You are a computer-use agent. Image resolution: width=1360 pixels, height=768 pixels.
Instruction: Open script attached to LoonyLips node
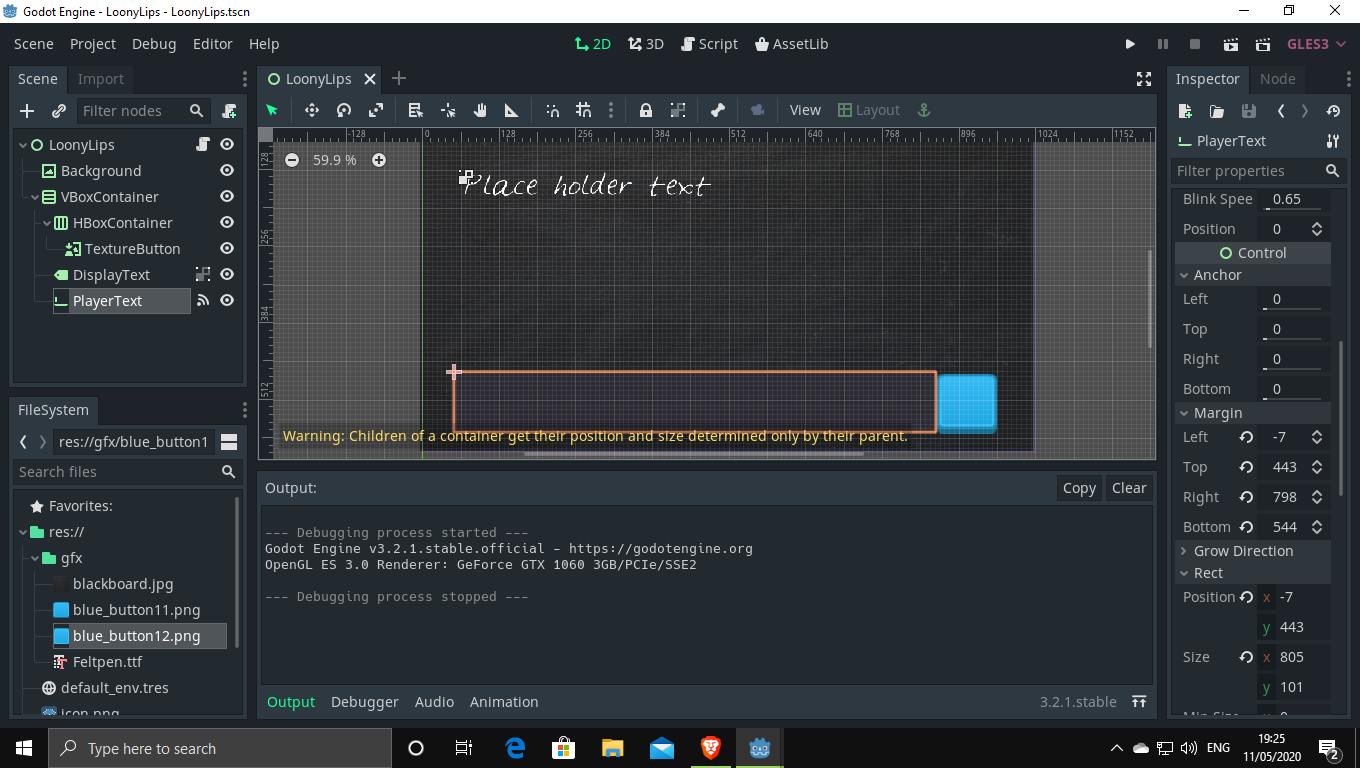coord(203,145)
